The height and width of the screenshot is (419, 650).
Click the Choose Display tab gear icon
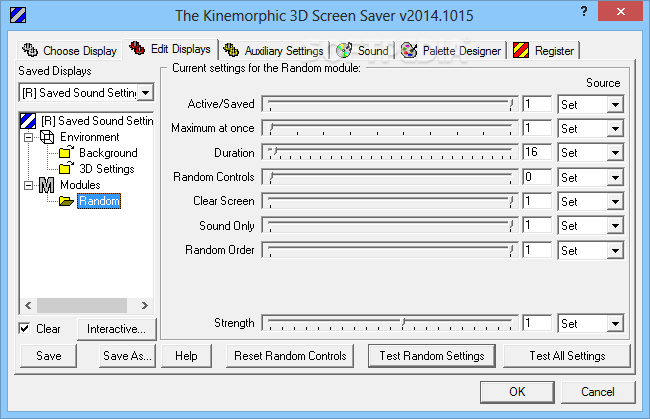30,50
